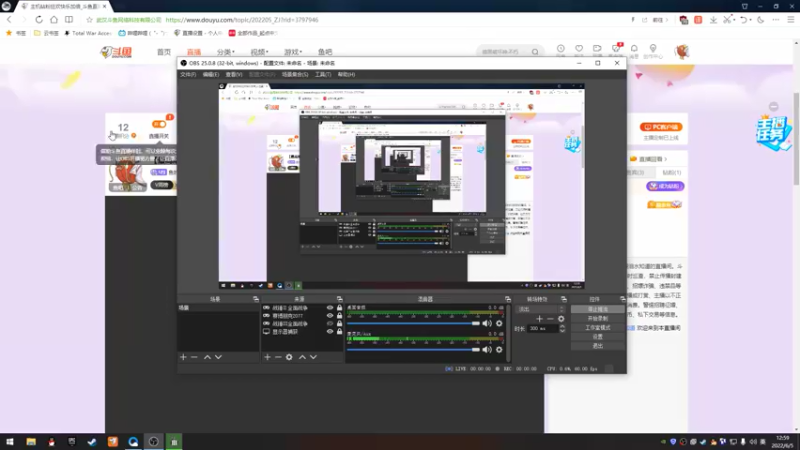Screen dimensions: 800x450
Task: Toggle lock on display capture source
Action: coord(339,332)
